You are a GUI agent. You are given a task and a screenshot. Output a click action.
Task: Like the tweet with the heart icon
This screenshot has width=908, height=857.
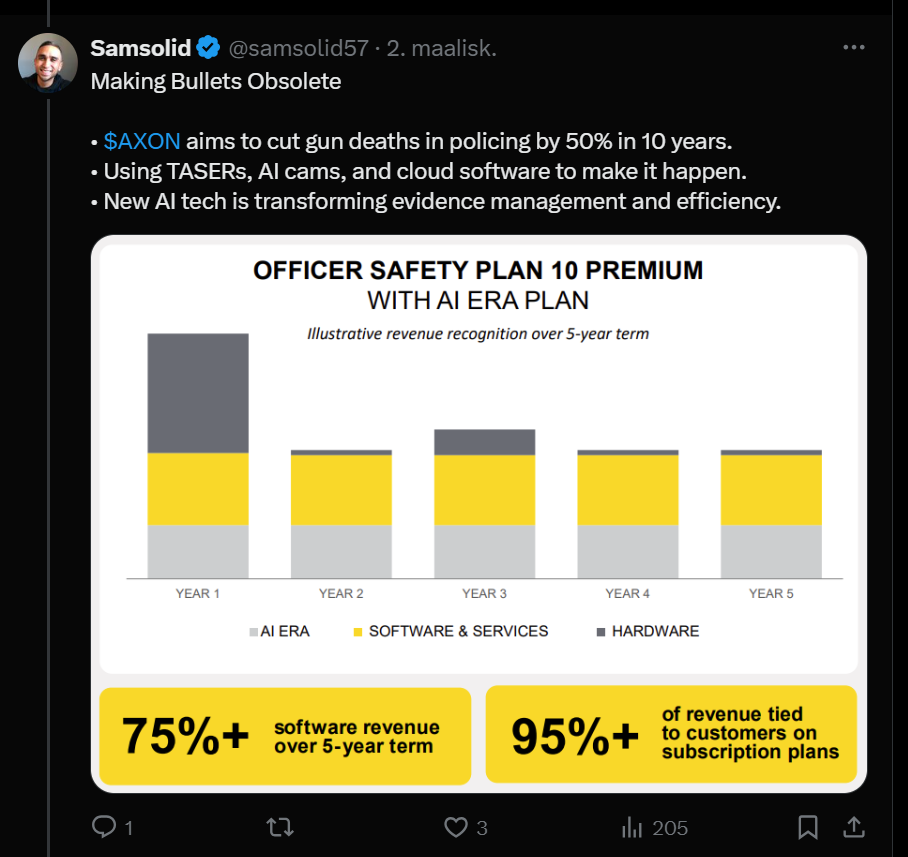point(455,827)
